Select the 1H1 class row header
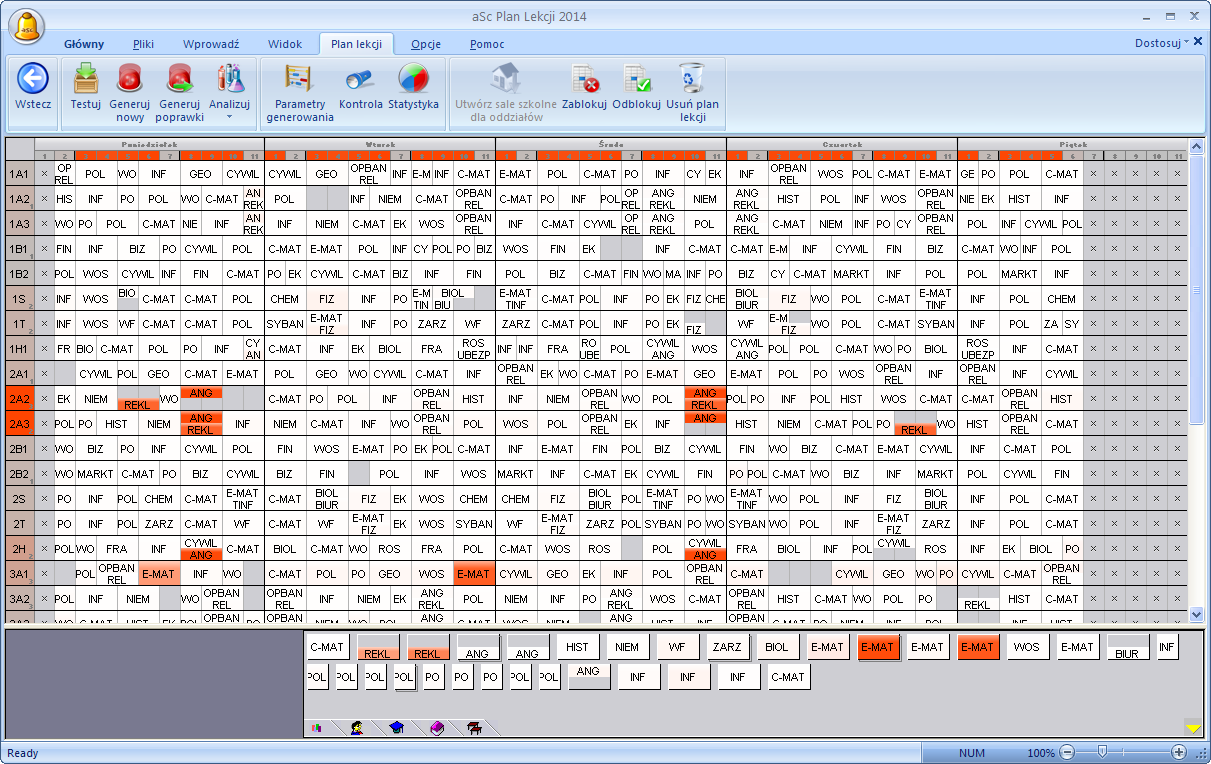 21,349
